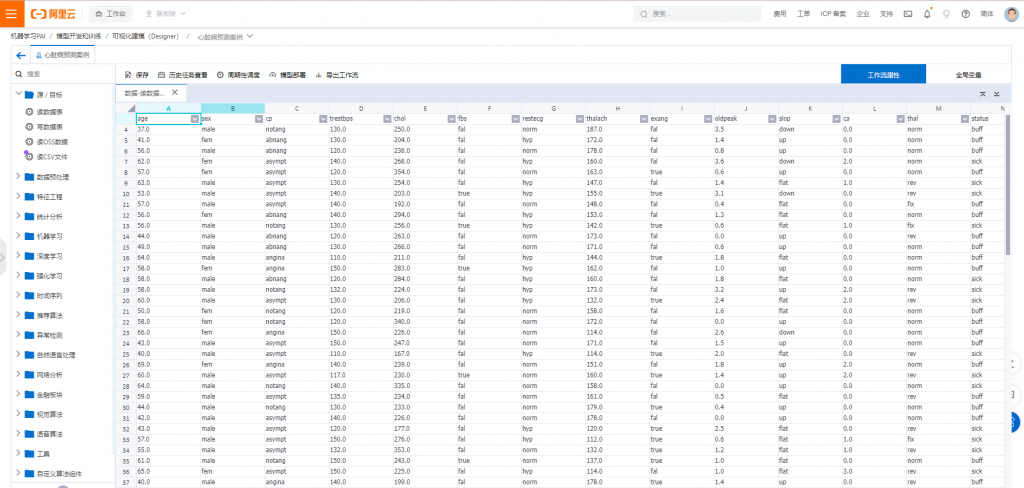
Task: Go to 可视化建模 (Designer) breadcrumb
Action: tap(145, 37)
